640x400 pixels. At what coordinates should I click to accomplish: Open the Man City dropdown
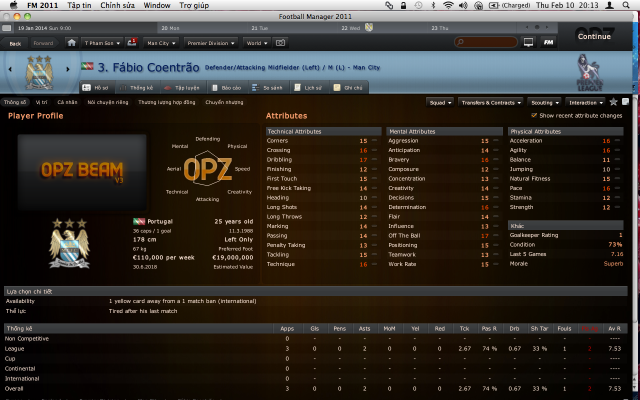(161, 43)
